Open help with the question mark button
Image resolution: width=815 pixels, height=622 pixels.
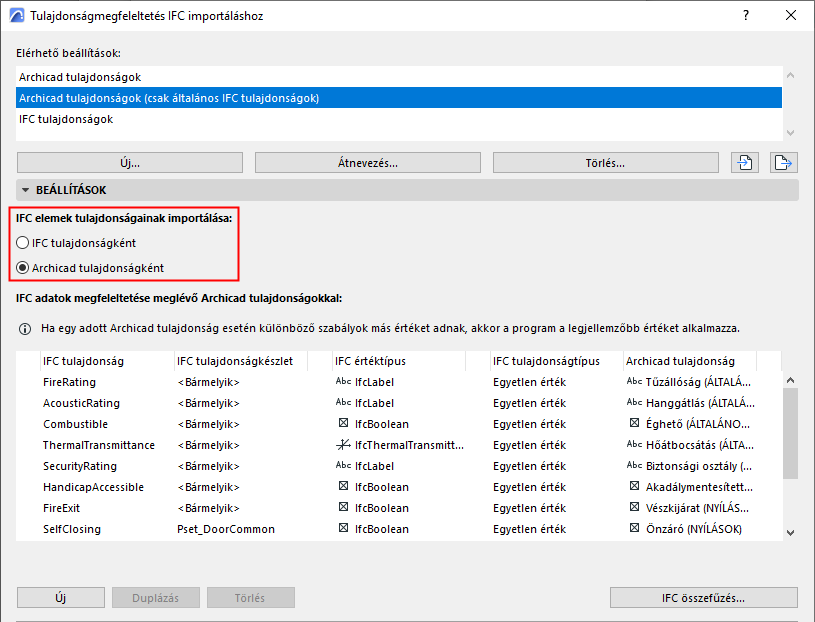[x=746, y=16]
